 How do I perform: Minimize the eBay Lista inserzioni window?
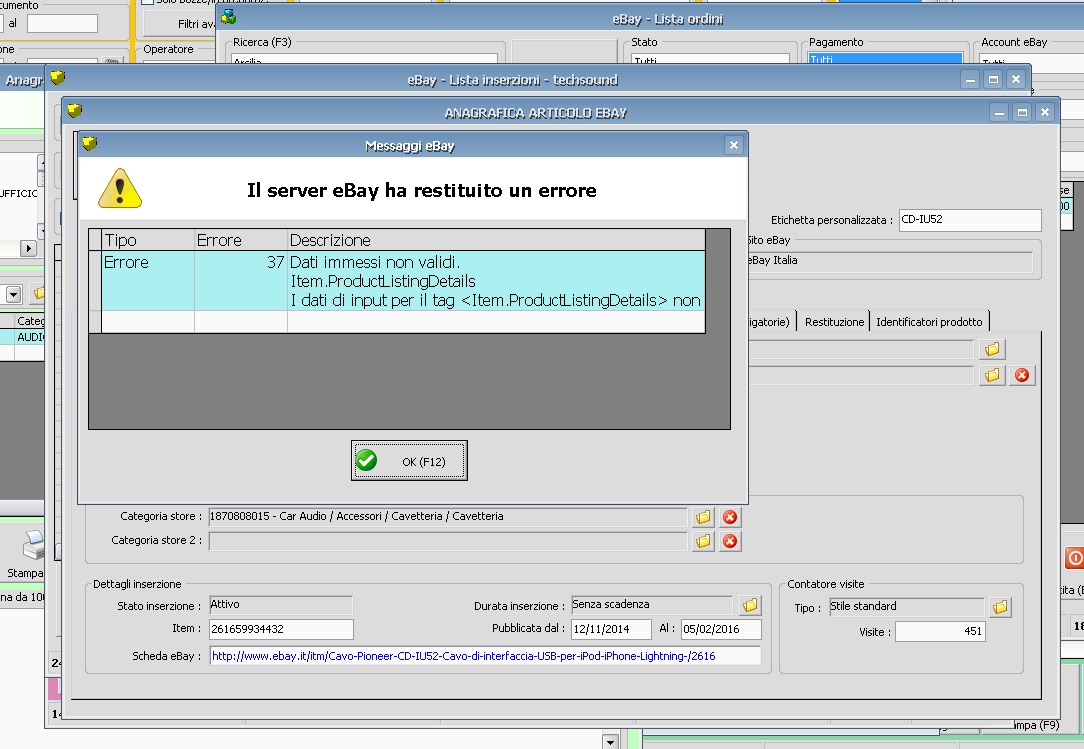[x=970, y=80]
